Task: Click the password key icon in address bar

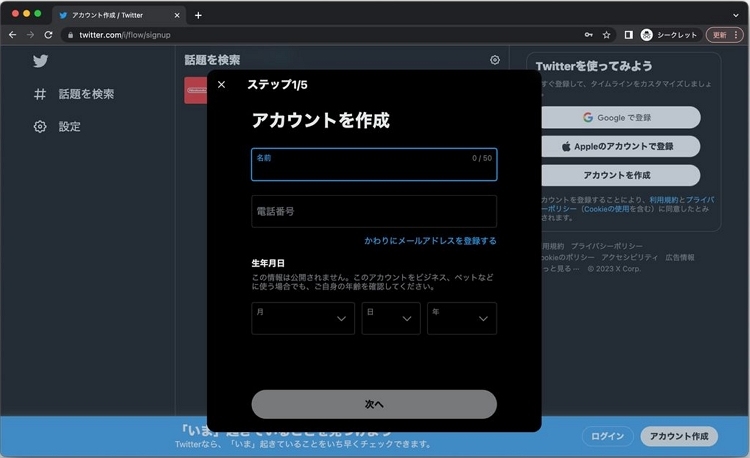Action: click(588, 35)
